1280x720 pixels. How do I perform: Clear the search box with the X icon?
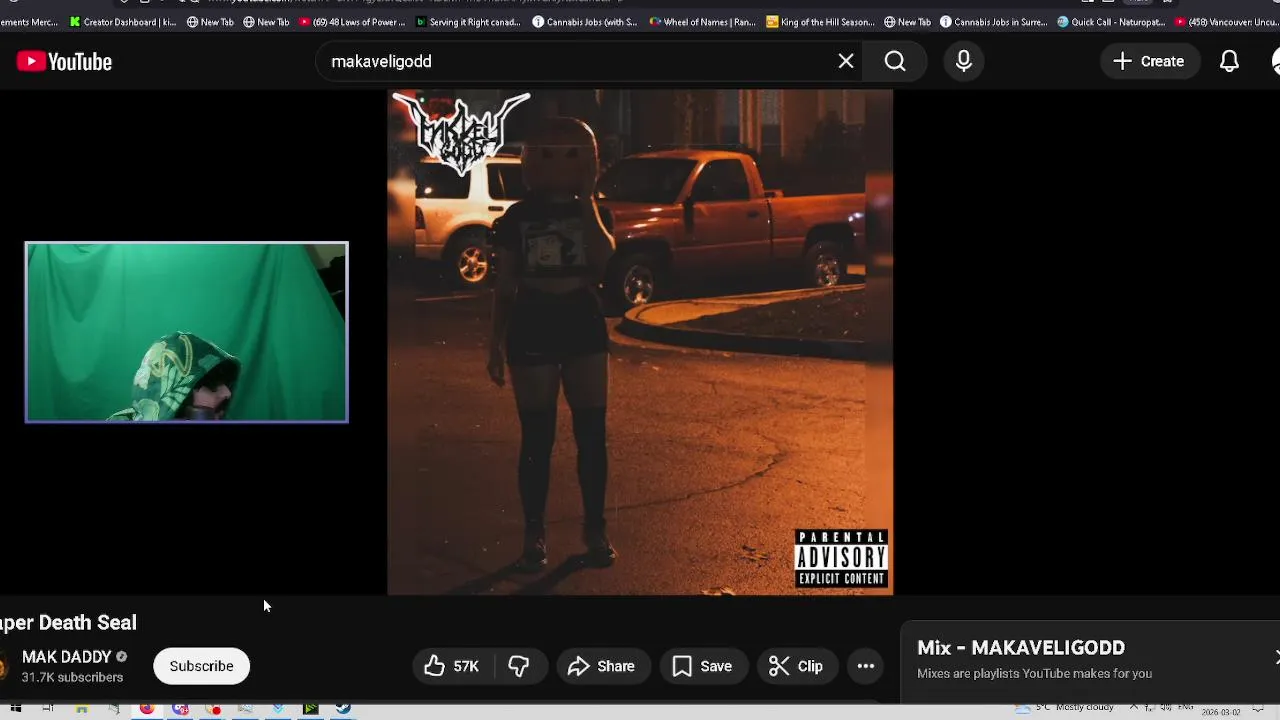(846, 61)
